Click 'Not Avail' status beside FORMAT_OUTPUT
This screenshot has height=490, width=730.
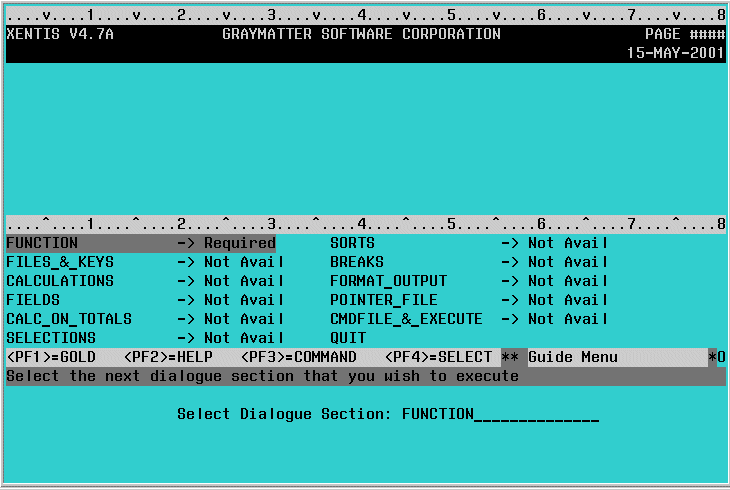pos(568,281)
